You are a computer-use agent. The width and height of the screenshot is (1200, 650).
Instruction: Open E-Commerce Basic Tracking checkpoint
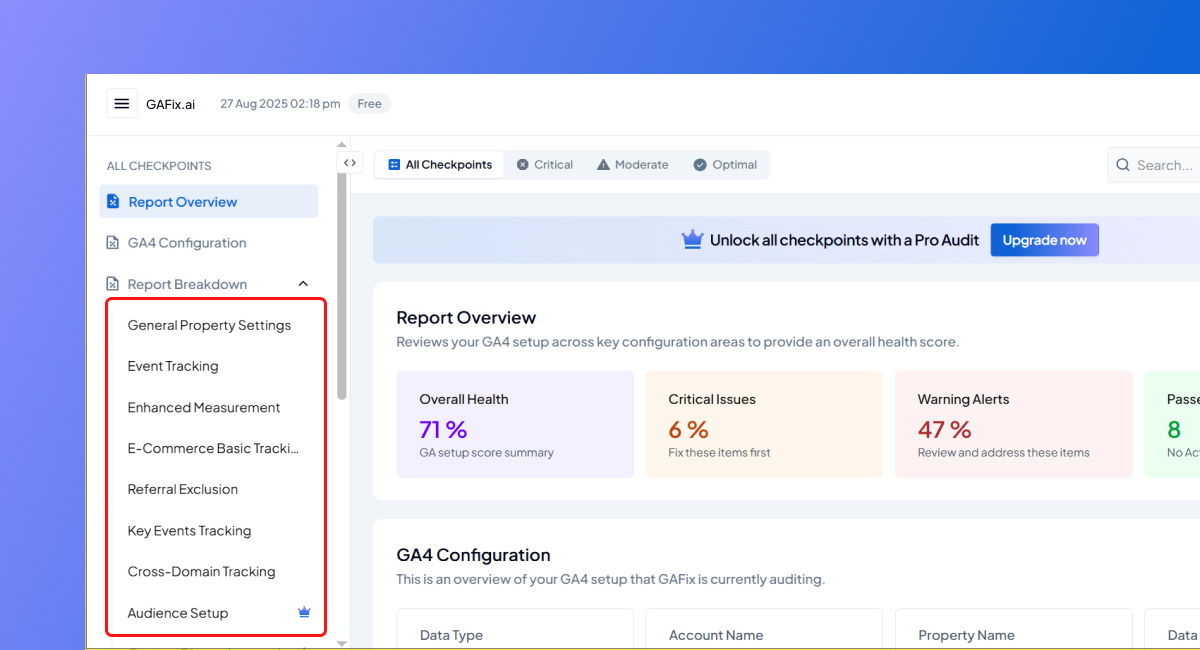(213, 449)
